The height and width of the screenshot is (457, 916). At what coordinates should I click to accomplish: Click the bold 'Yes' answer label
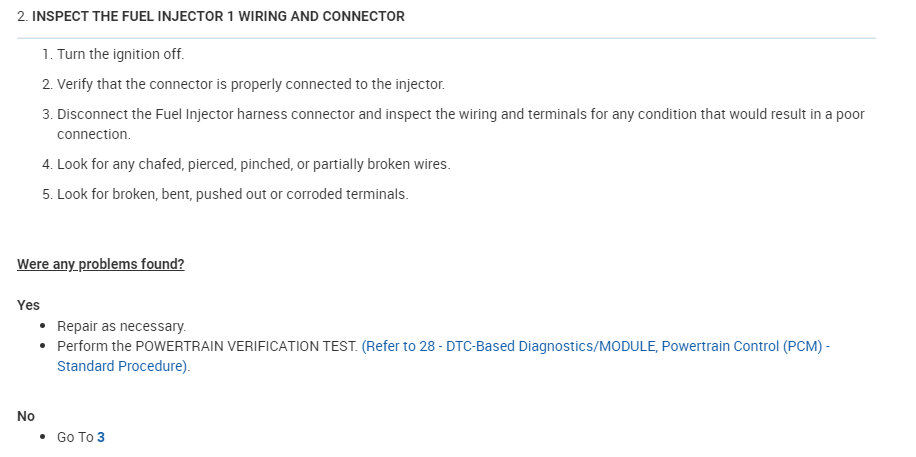[x=28, y=305]
